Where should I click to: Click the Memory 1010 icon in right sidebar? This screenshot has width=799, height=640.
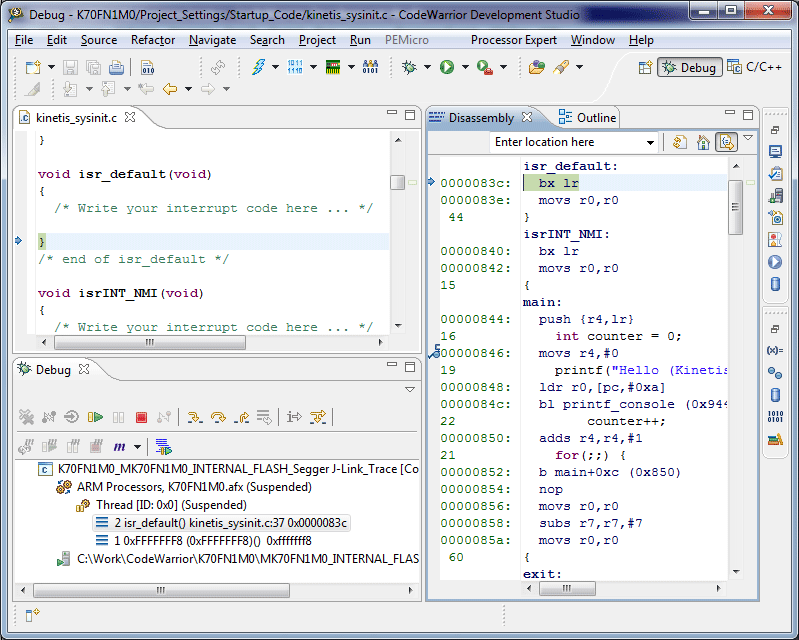[x=775, y=416]
